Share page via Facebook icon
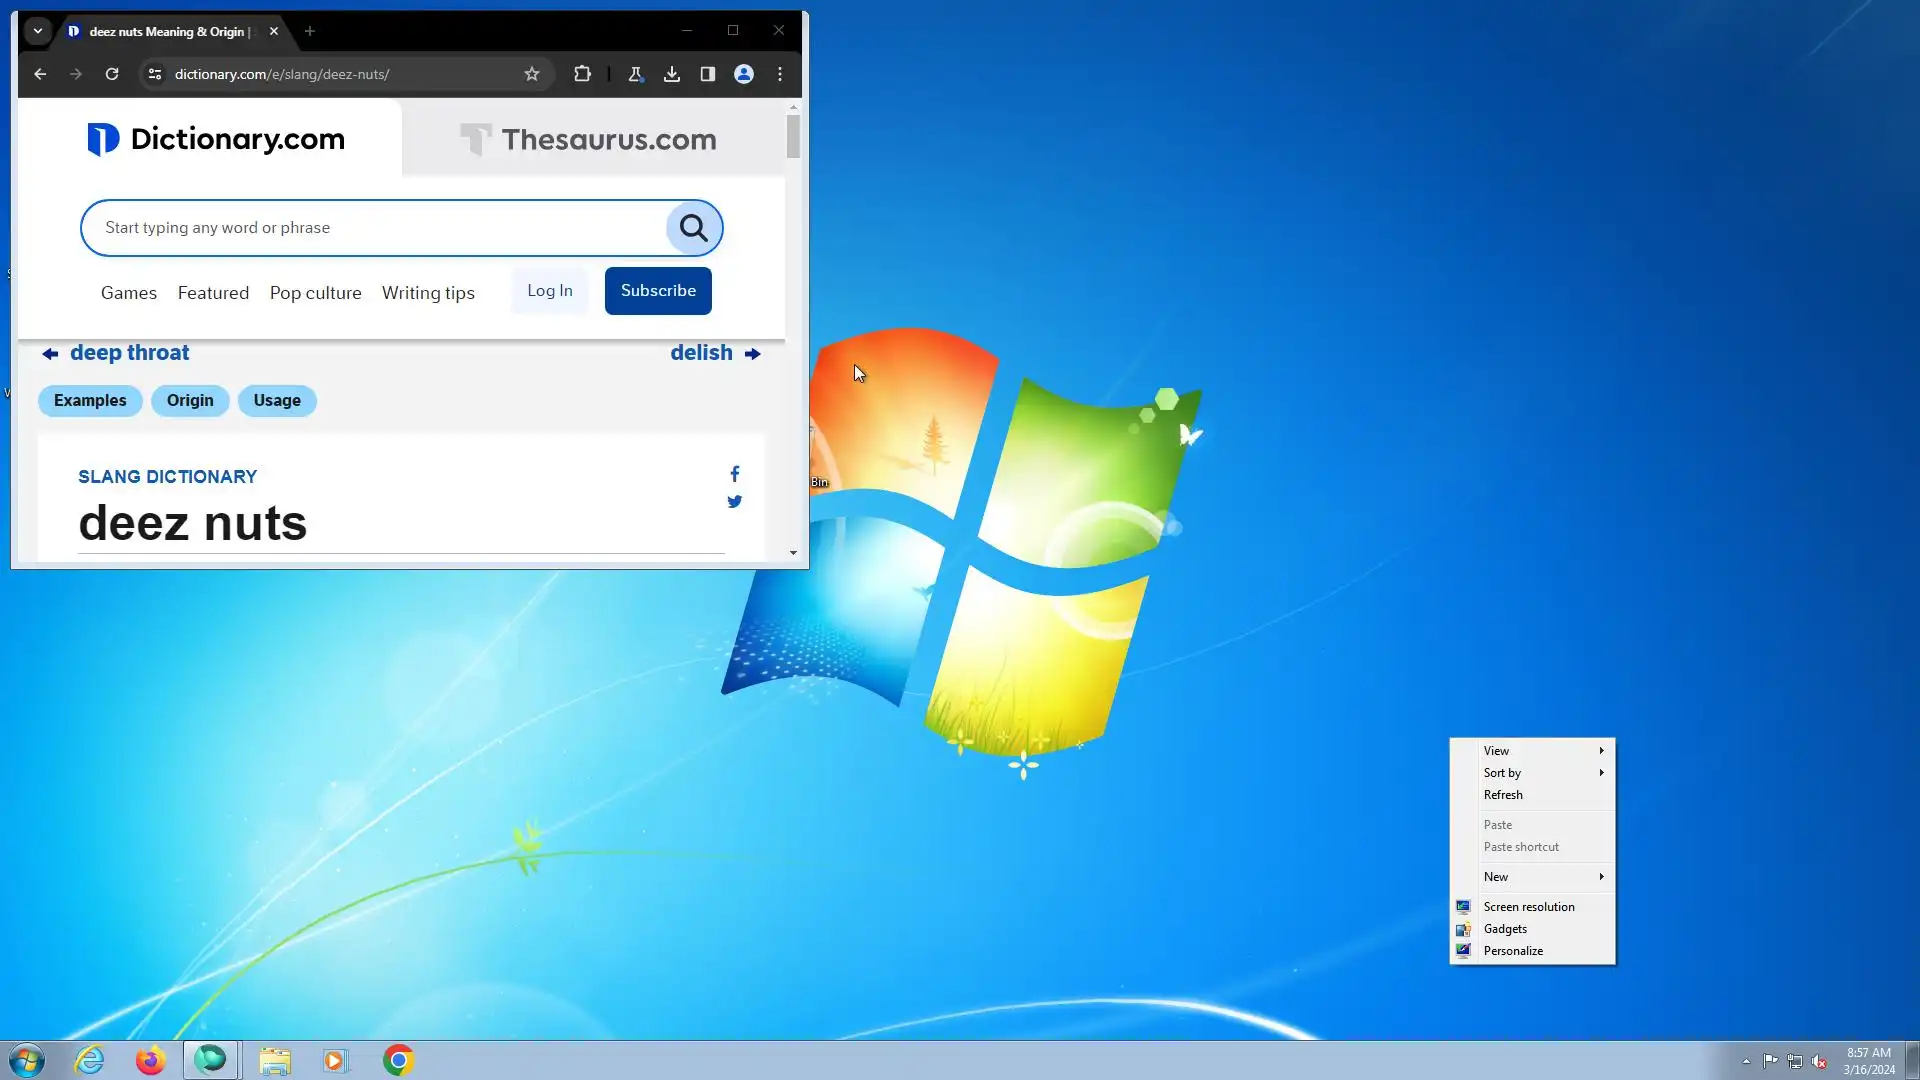Viewport: 1920px width, 1080px height. [735, 474]
